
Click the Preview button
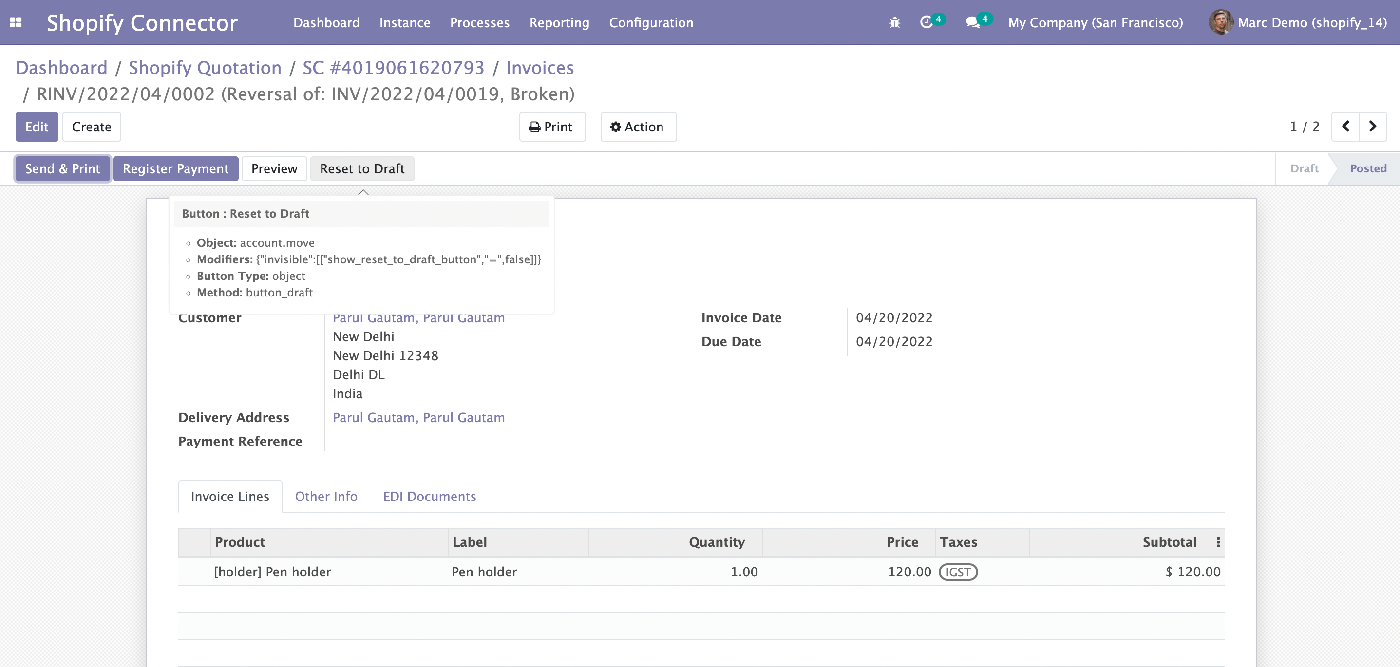(274, 169)
